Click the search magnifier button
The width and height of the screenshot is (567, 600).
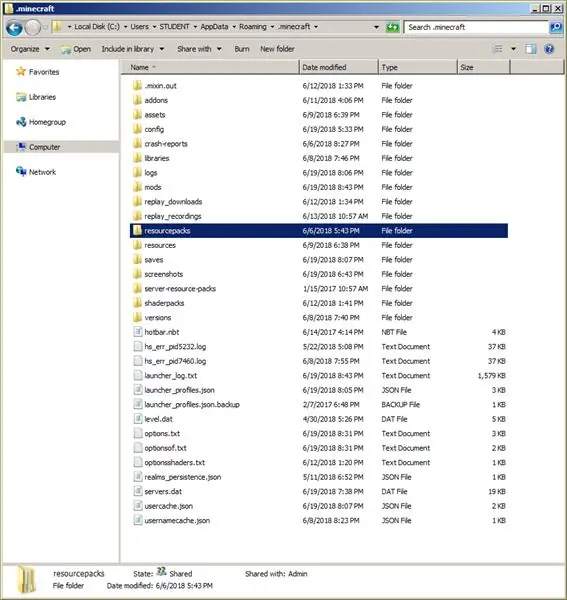pos(555,27)
